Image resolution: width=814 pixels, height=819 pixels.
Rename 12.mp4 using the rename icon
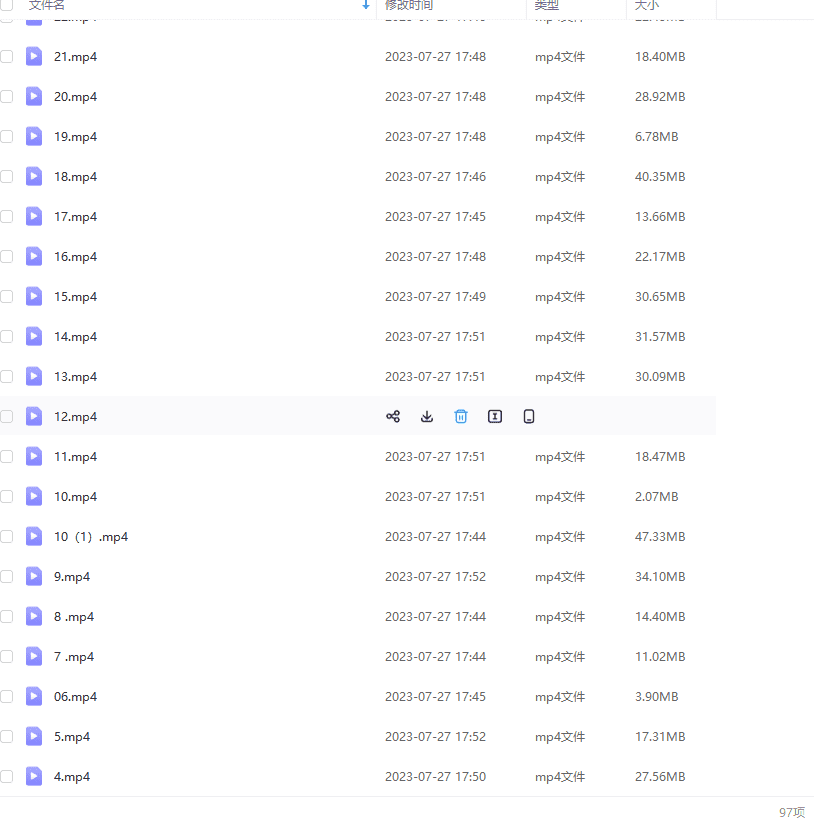click(x=495, y=417)
